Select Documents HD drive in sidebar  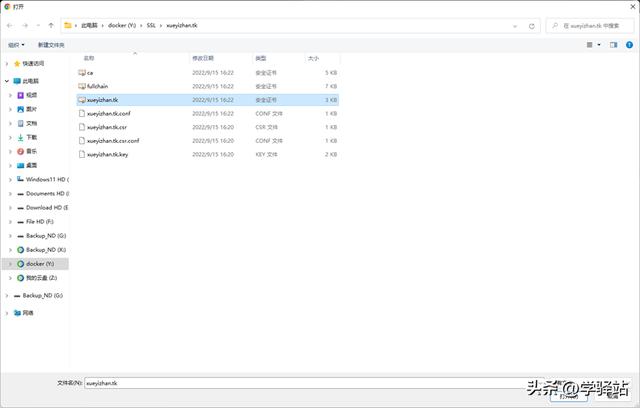[47, 193]
